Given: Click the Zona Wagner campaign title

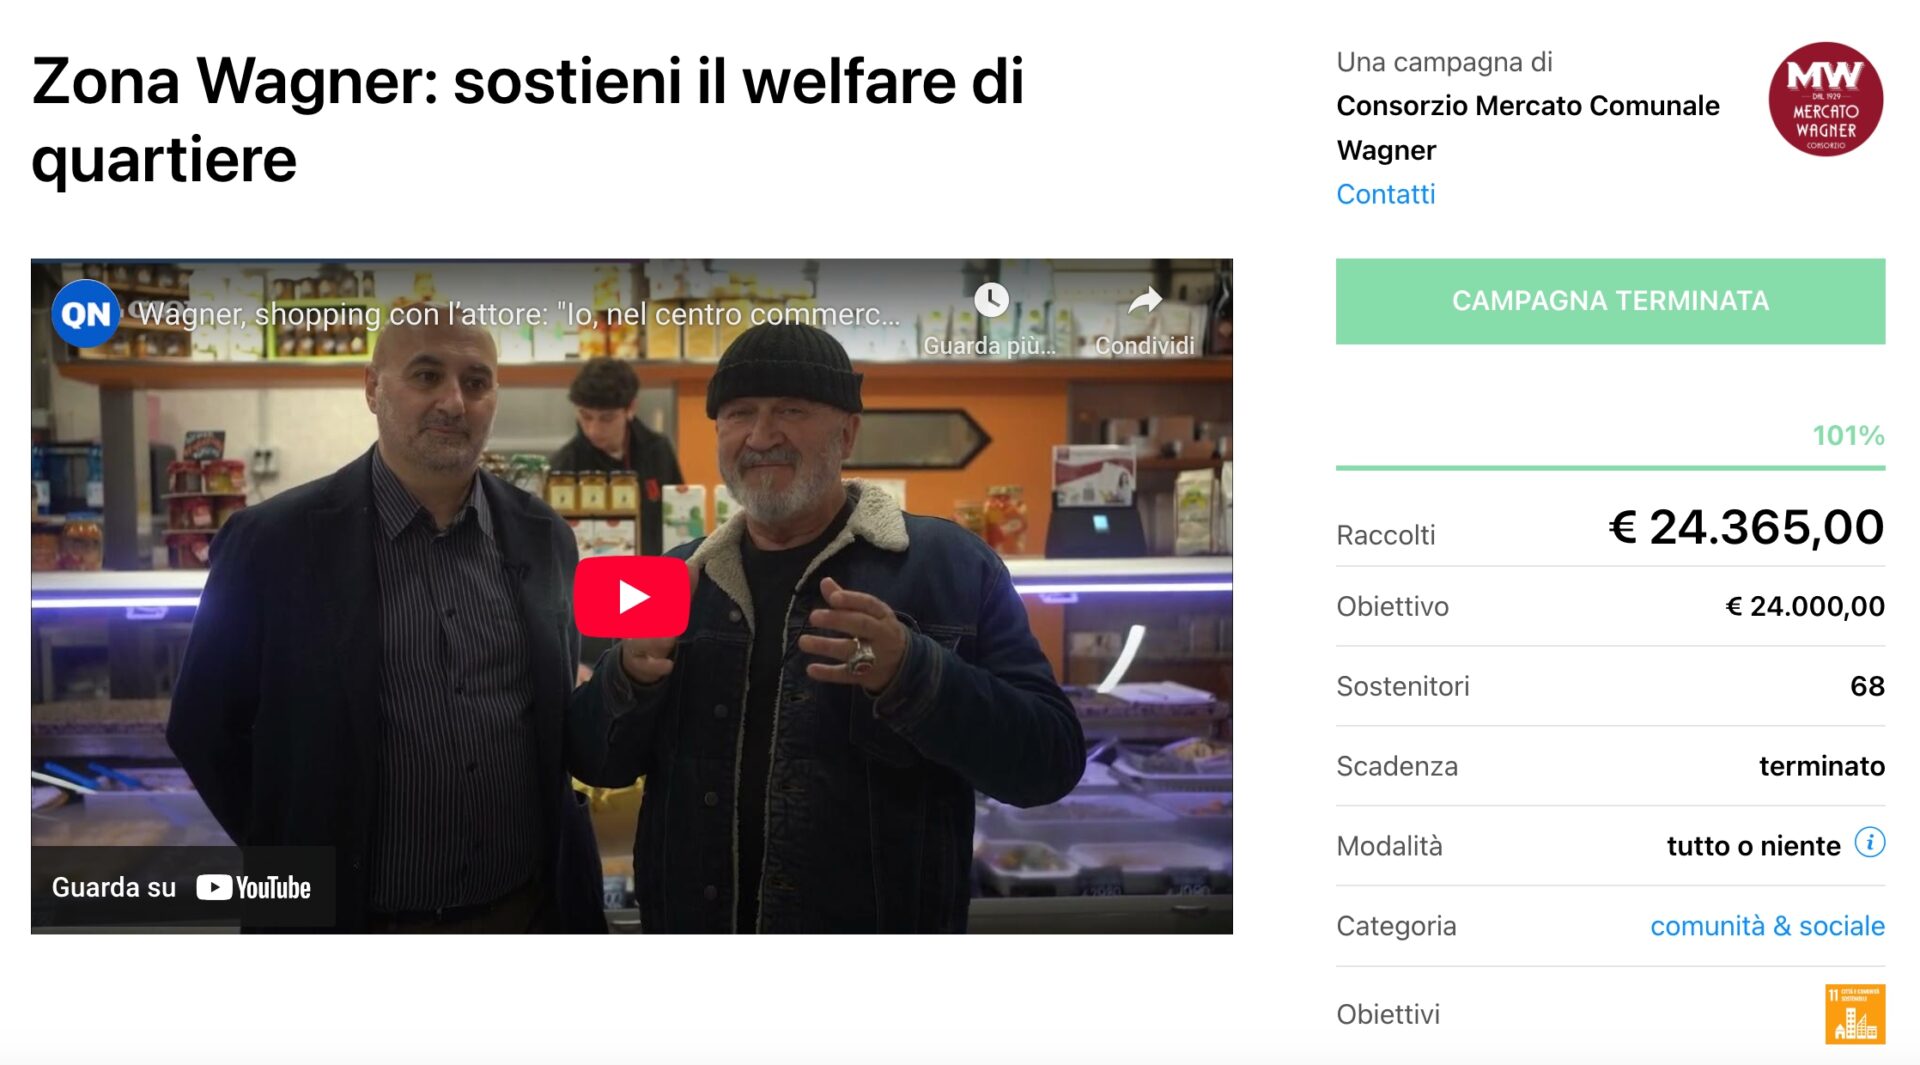Looking at the screenshot, I should click(x=528, y=120).
